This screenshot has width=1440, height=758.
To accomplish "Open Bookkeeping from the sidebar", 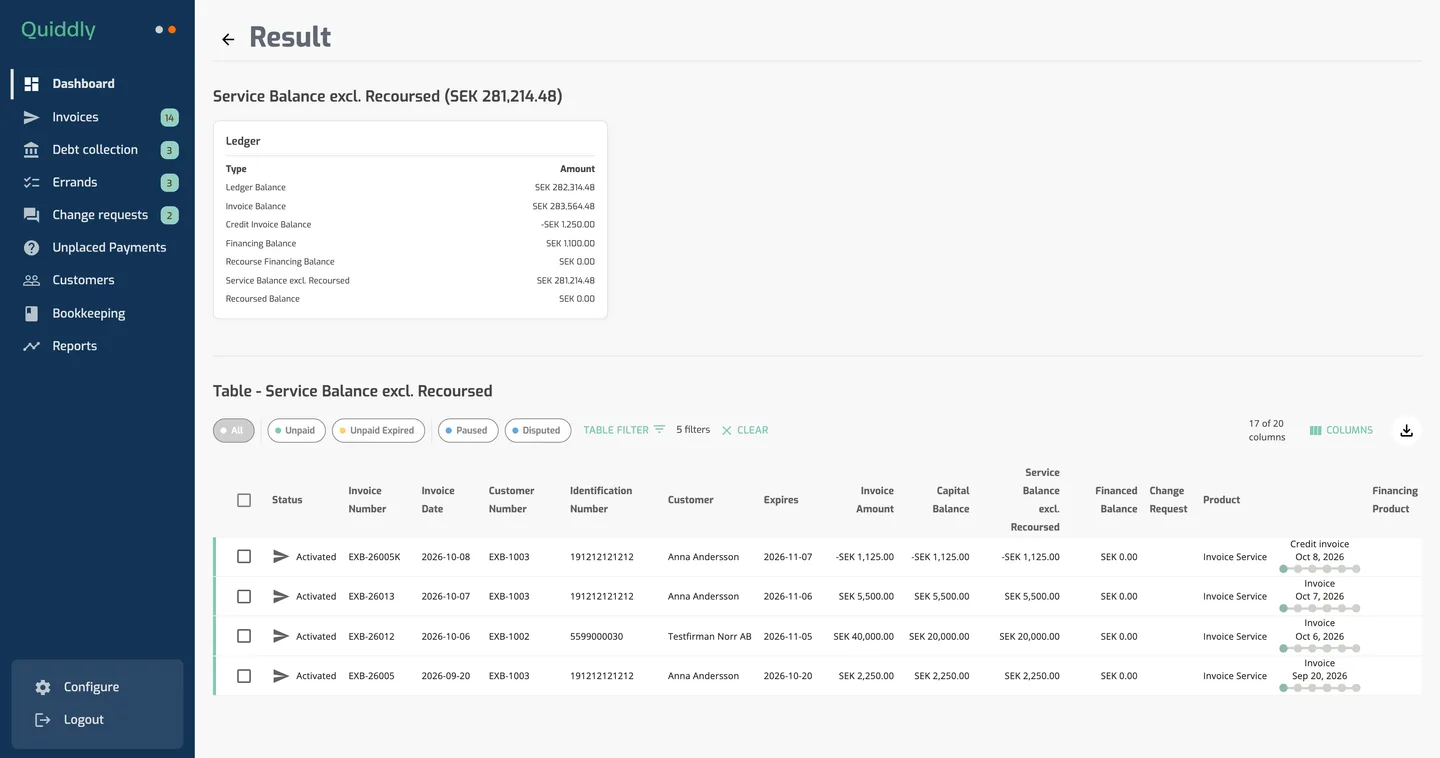I will click(x=89, y=313).
